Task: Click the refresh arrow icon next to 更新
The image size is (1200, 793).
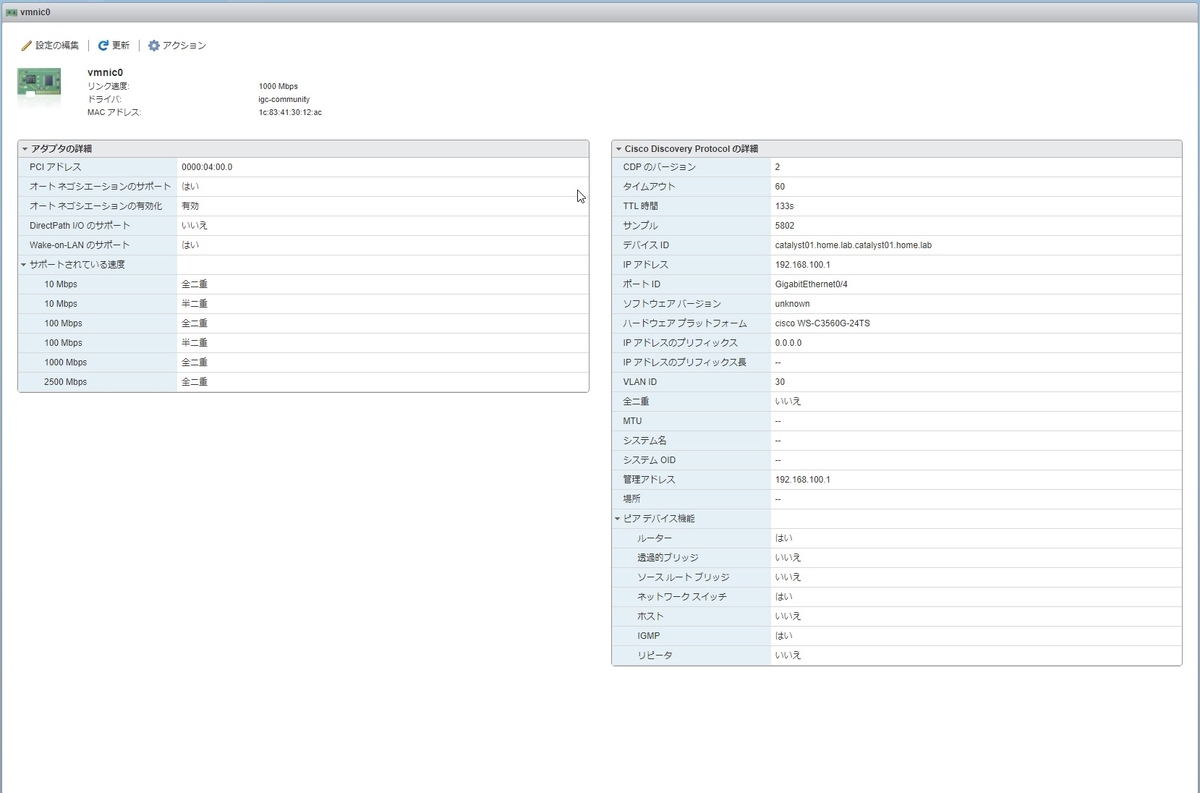Action: click(103, 46)
